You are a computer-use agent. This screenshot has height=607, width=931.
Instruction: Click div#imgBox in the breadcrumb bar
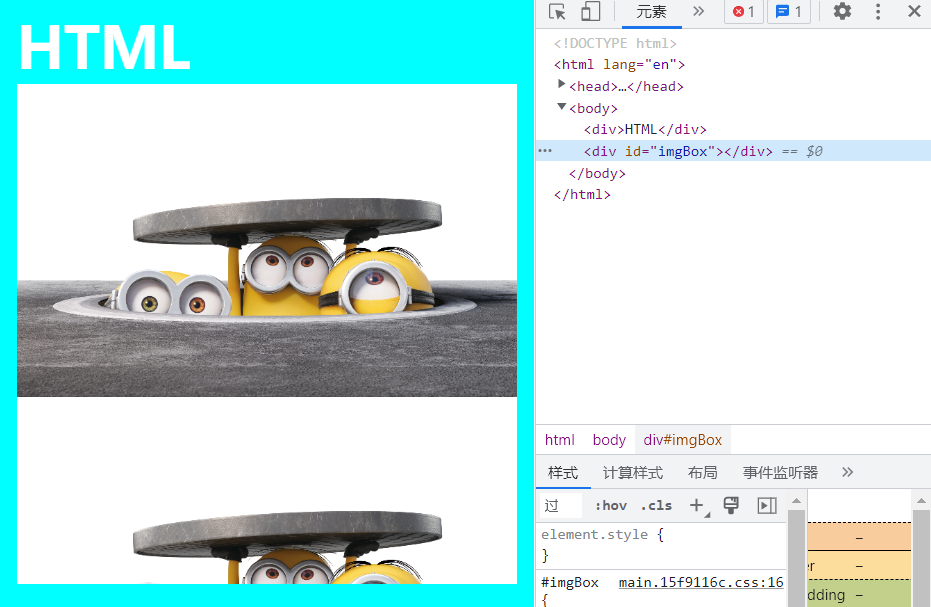(x=682, y=440)
